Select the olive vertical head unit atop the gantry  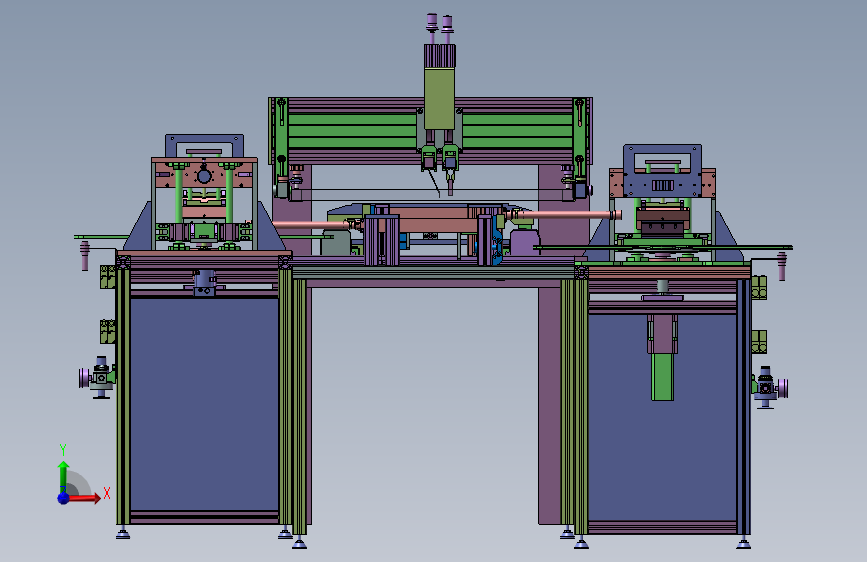440,98
